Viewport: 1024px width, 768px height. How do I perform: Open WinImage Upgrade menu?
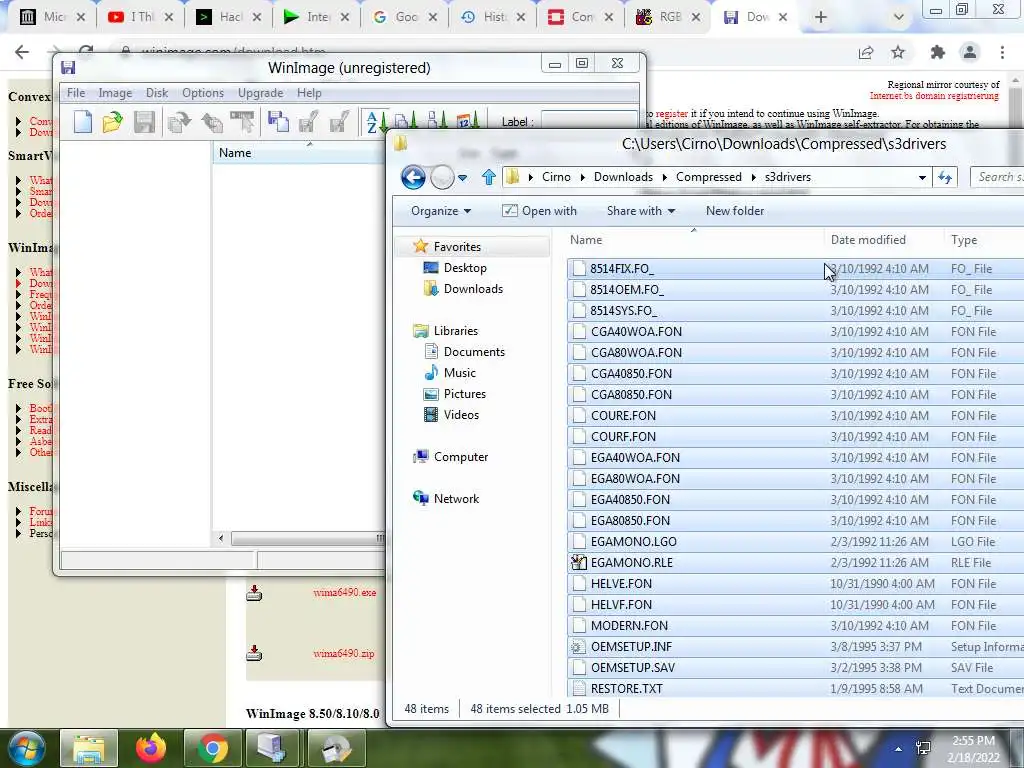[x=260, y=93]
